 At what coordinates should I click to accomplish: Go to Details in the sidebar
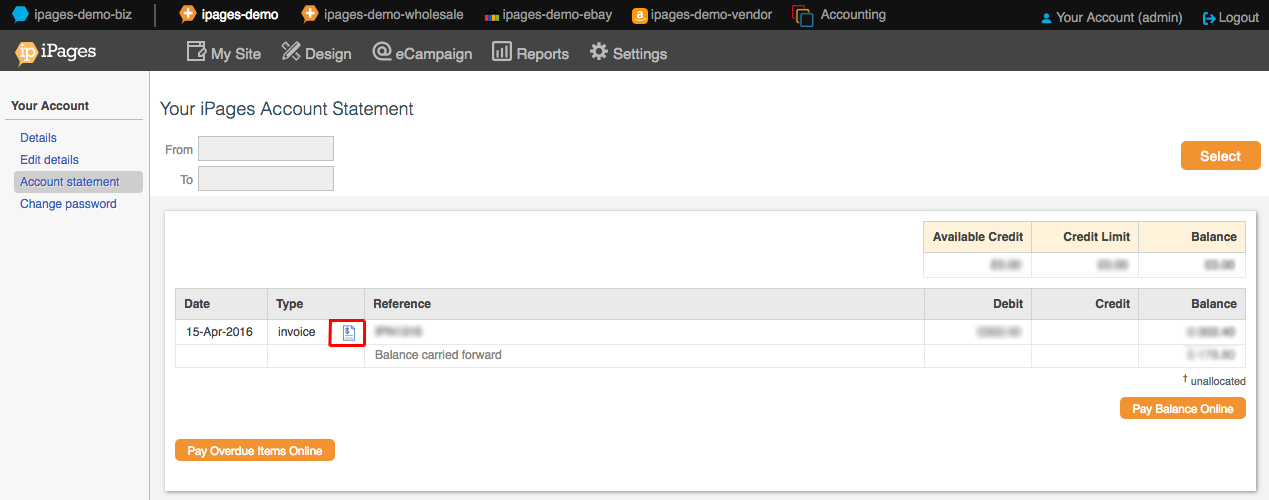click(38, 138)
